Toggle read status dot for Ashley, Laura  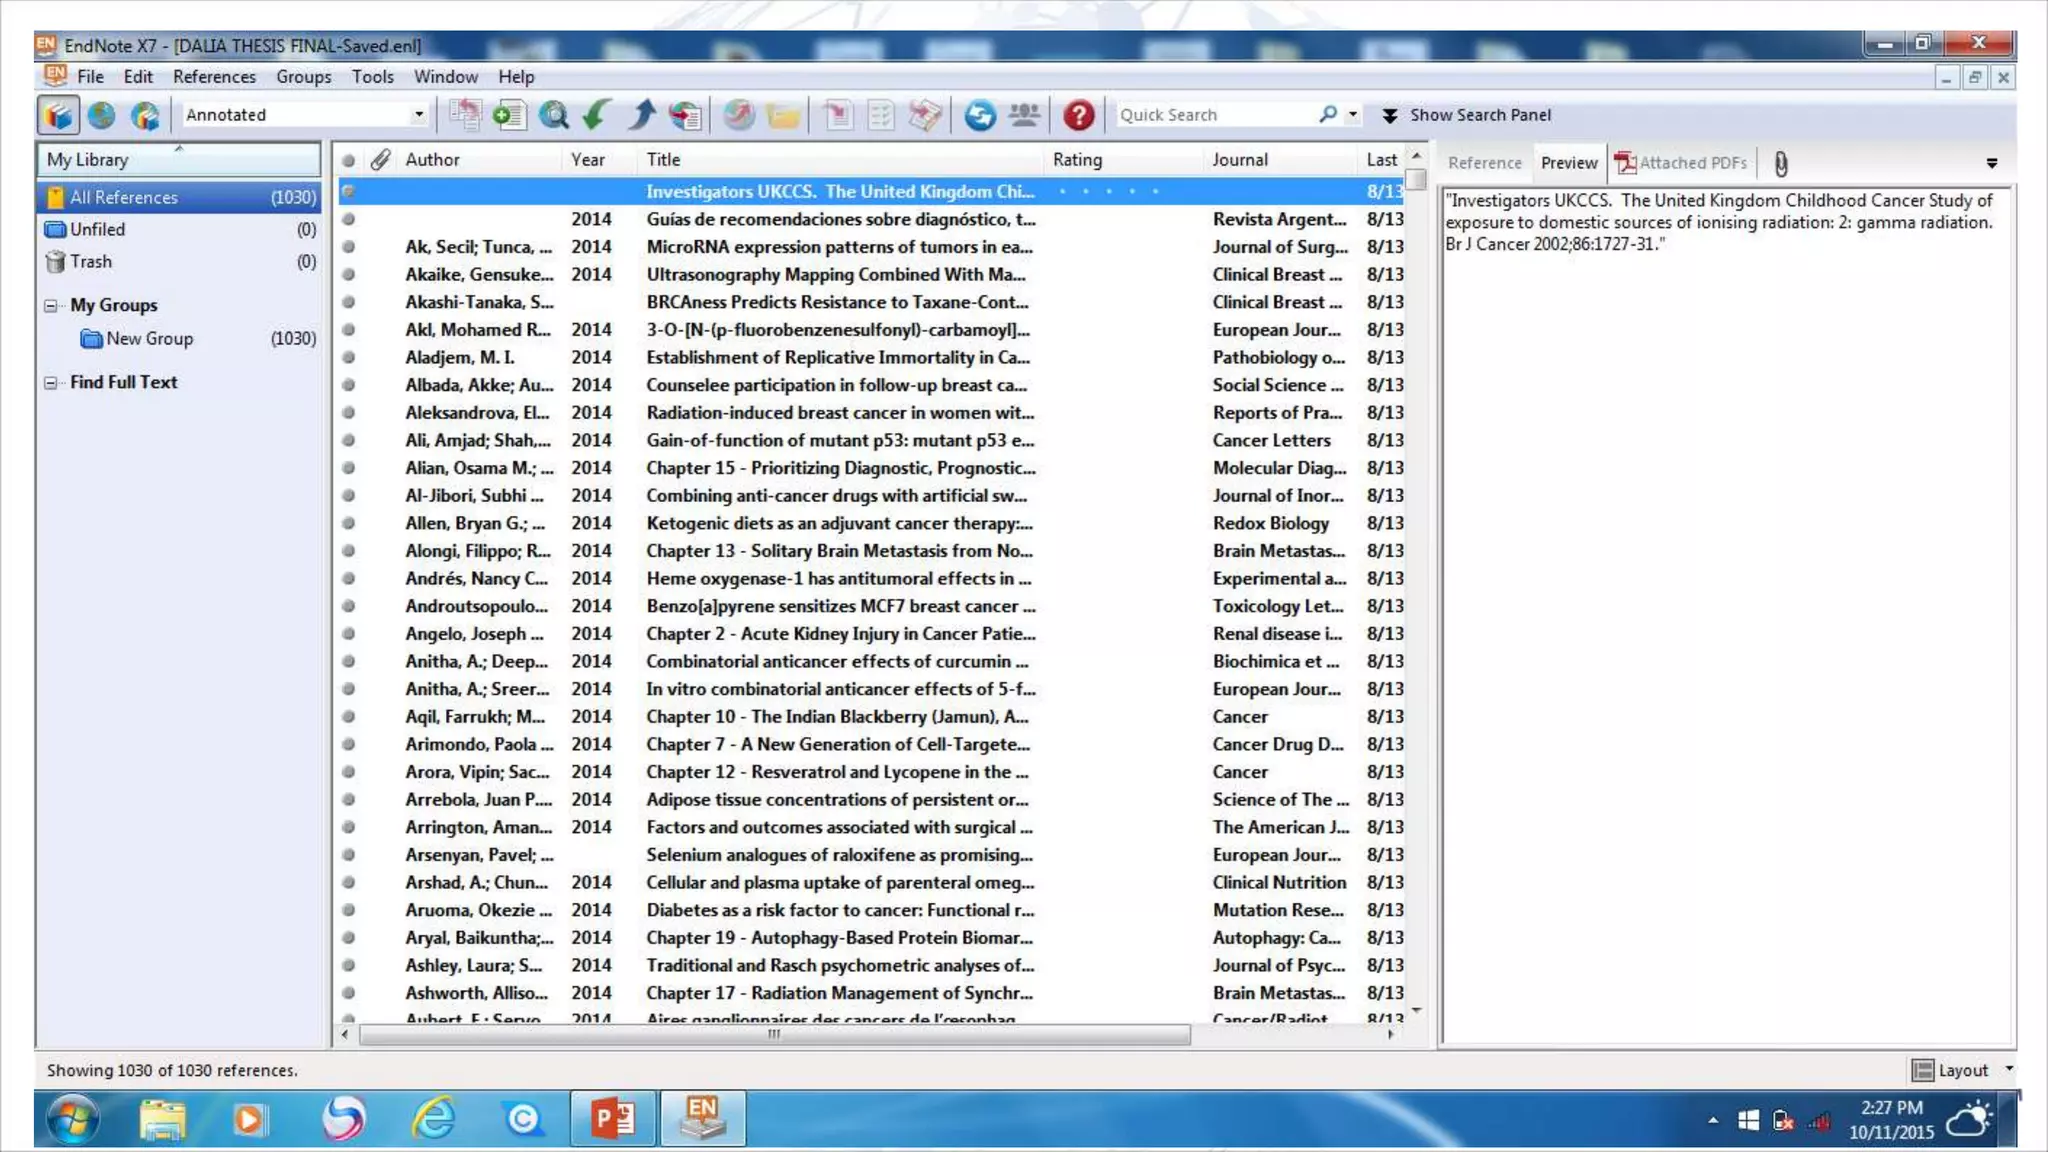[x=348, y=965]
